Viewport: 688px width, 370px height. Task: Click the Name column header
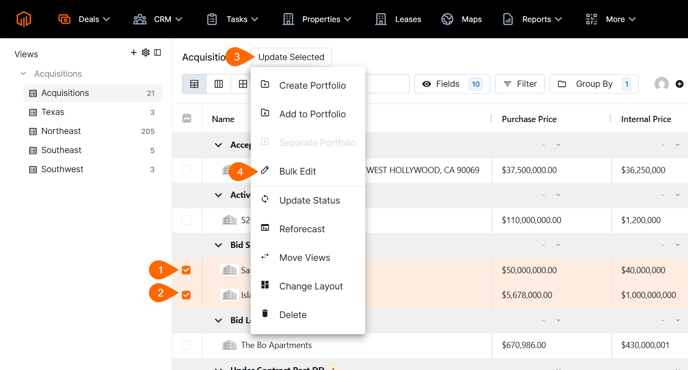pos(223,119)
